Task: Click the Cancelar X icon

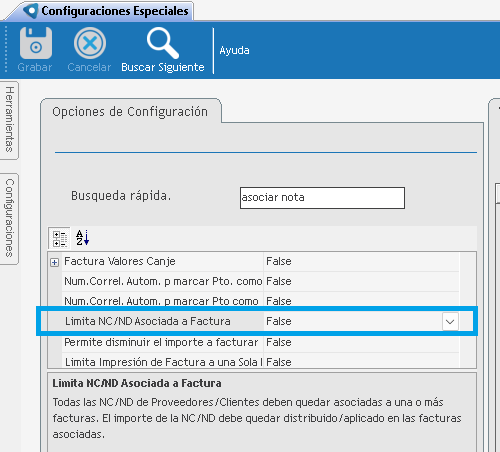Action: 90,43
